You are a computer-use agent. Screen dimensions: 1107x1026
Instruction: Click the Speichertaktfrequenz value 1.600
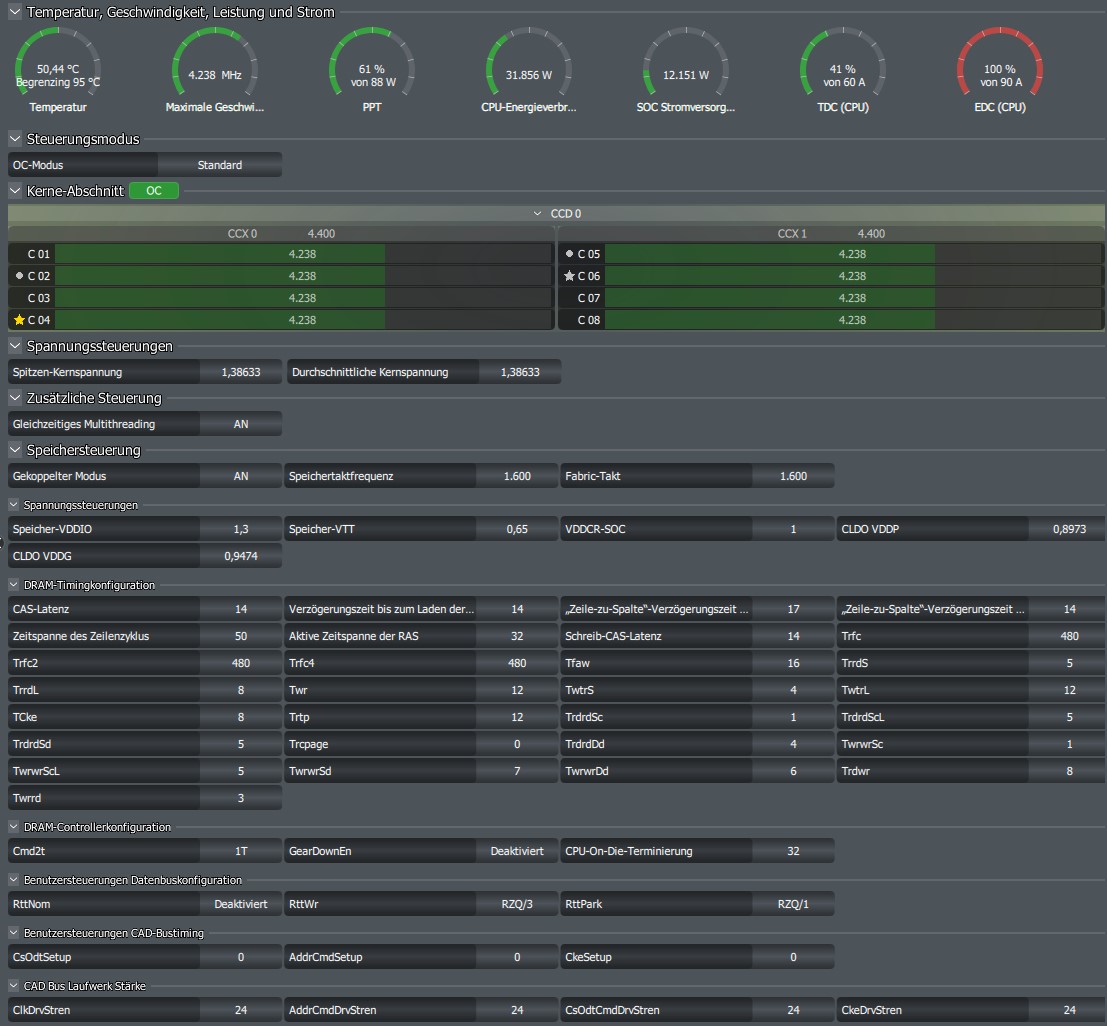[517, 476]
